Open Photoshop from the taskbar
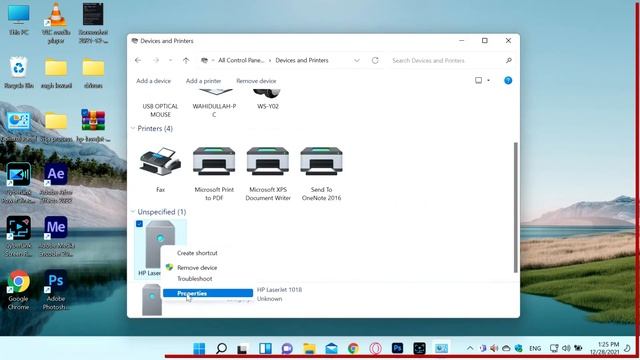 pos(398,348)
